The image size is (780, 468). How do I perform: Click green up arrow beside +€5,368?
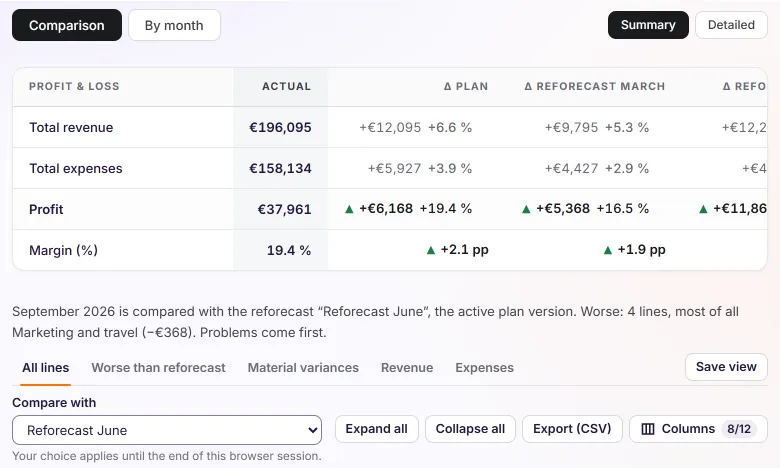526,209
